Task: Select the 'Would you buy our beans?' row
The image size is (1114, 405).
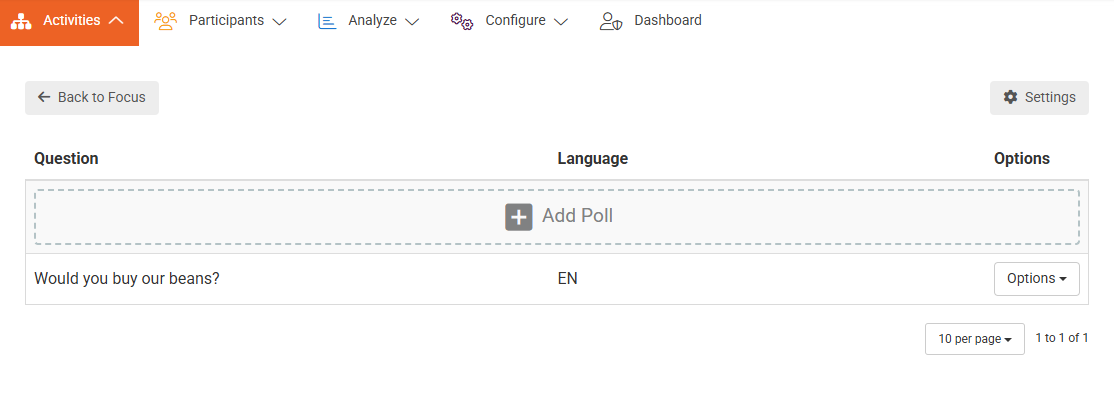Action: click(127, 279)
